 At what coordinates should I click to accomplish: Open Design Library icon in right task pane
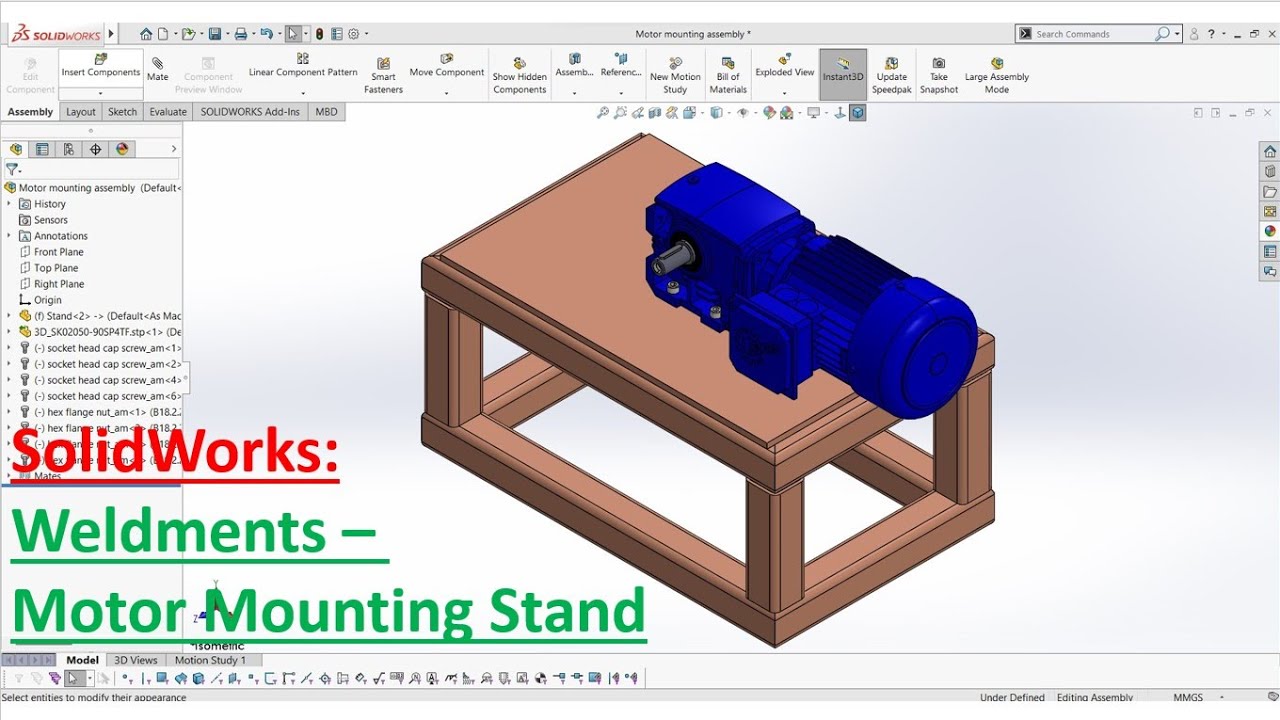[x=1270, y=171]
